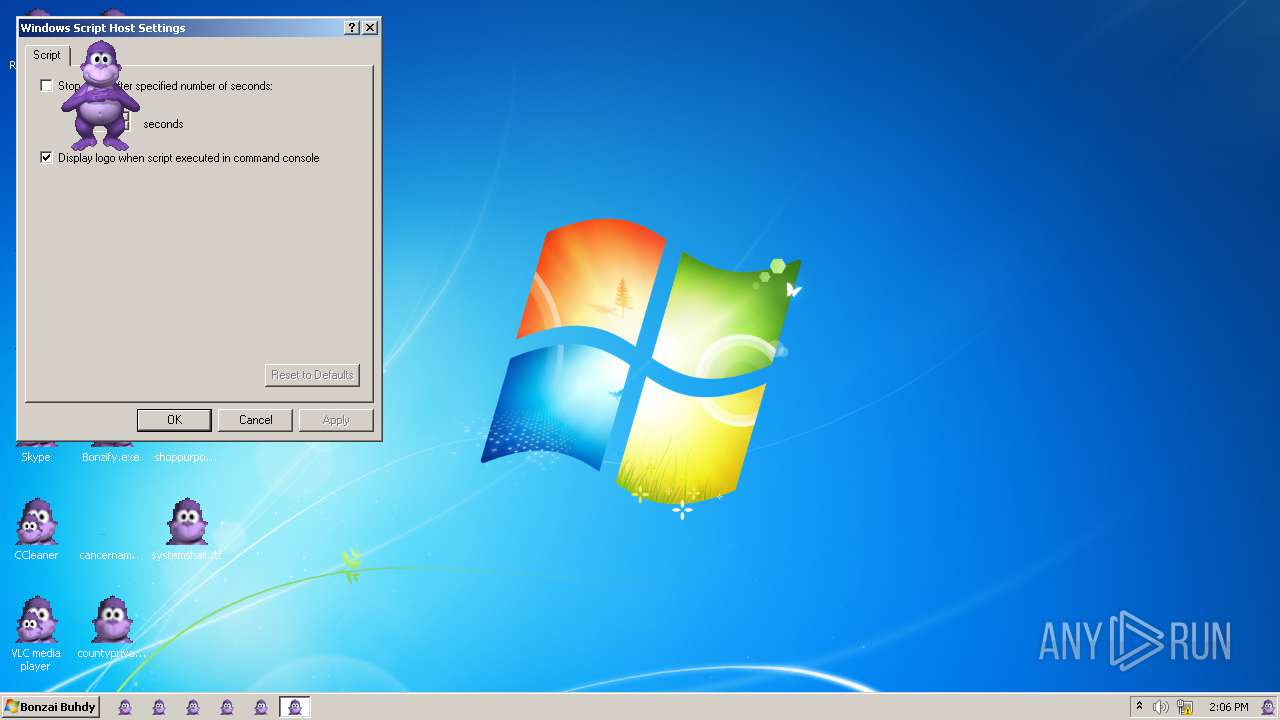The width and height of the screenshot is (1280, 720).
Task: Click the Cancel button
Action: (x=255, y=420)
